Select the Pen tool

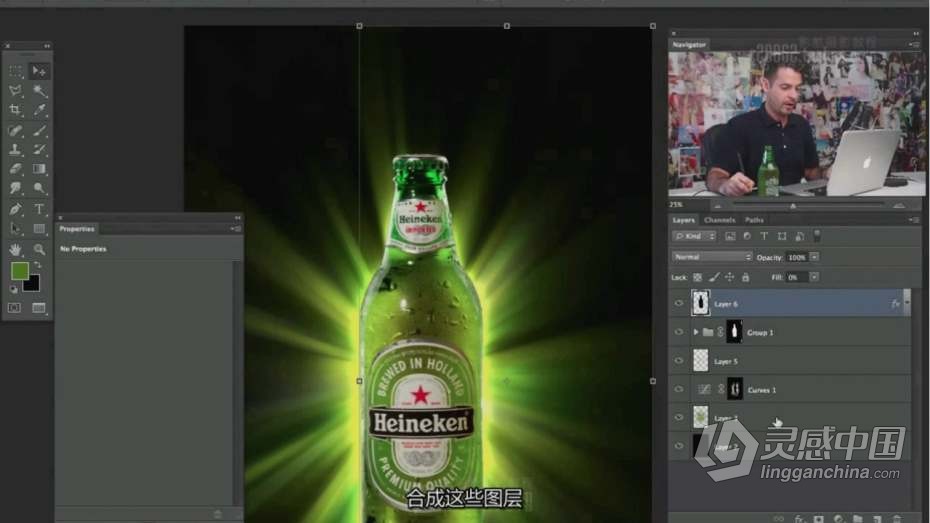click(16, 209)
